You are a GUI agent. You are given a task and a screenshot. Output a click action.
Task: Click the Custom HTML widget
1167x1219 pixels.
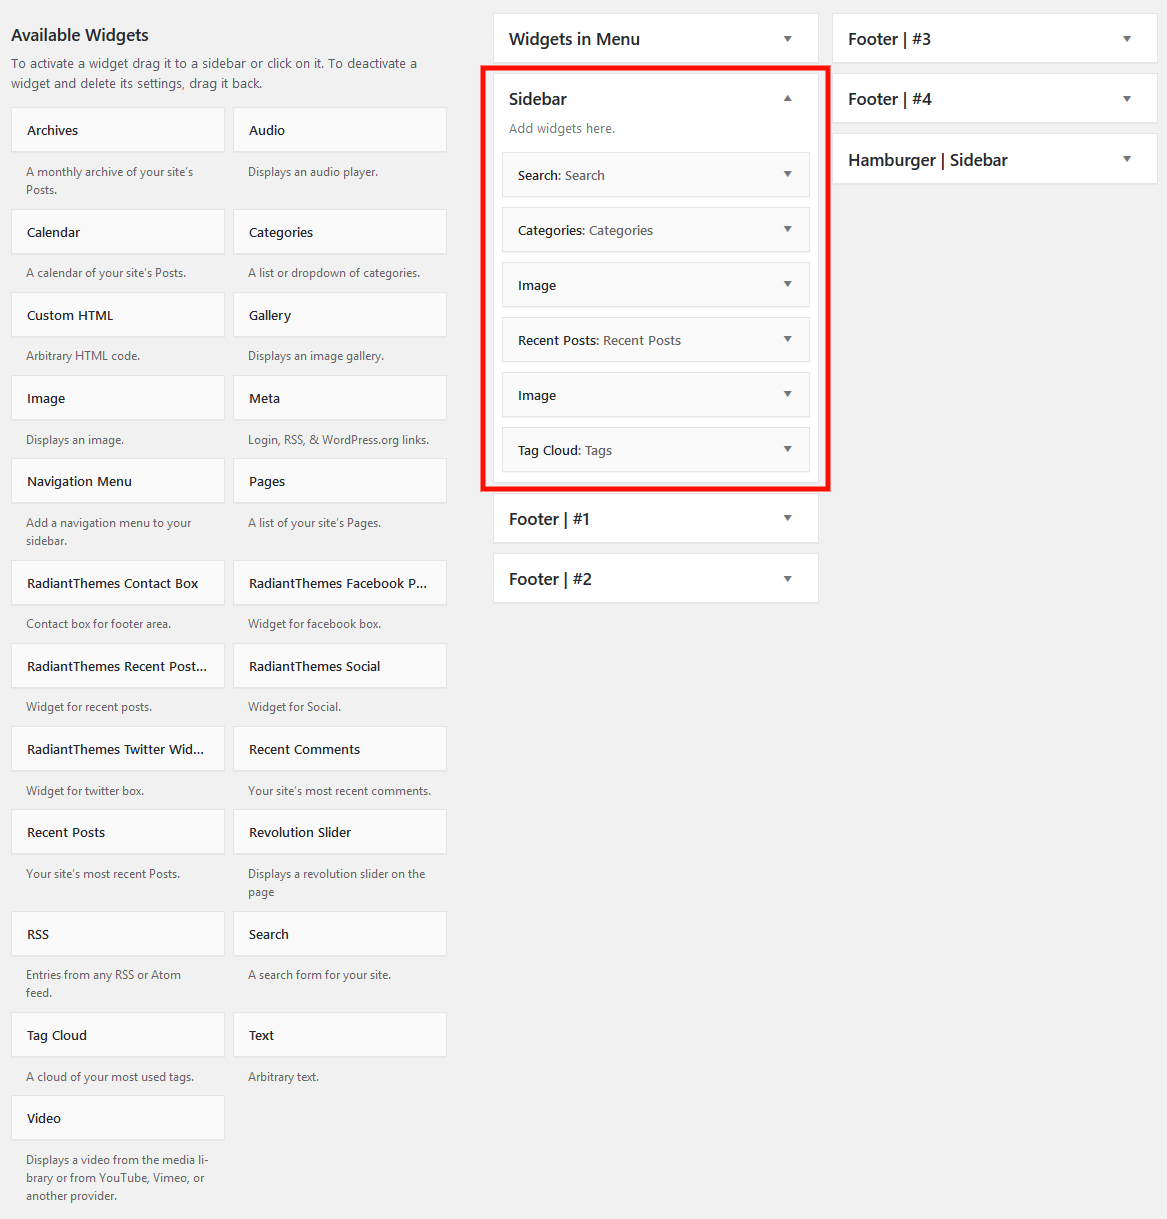coord(118,315)
